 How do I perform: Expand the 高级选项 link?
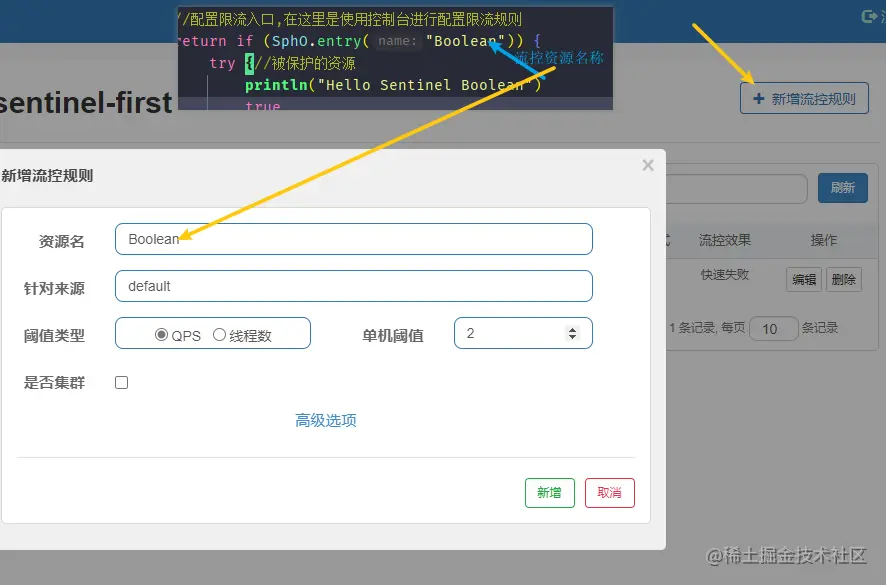point(326,420)
